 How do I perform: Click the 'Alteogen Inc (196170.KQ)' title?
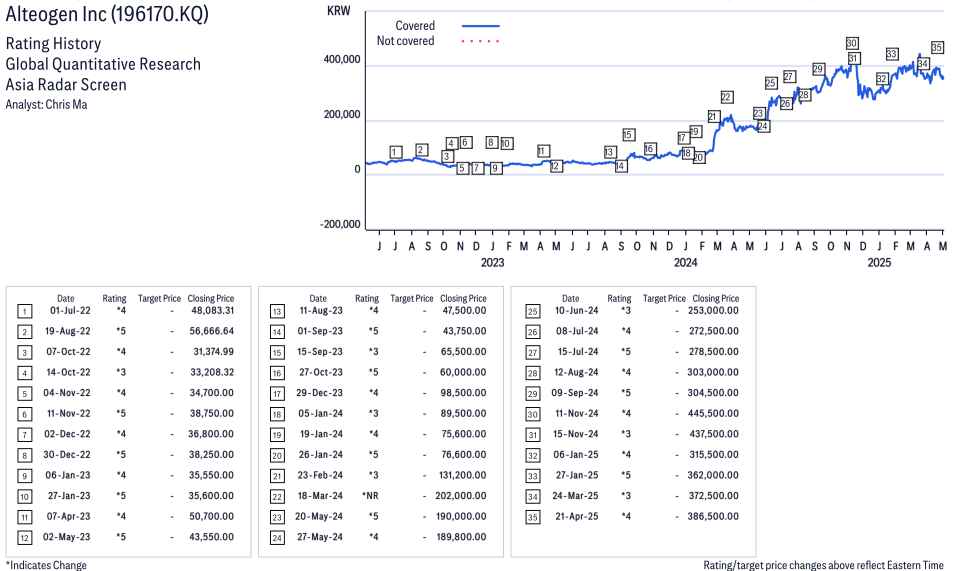pos(107,13)
